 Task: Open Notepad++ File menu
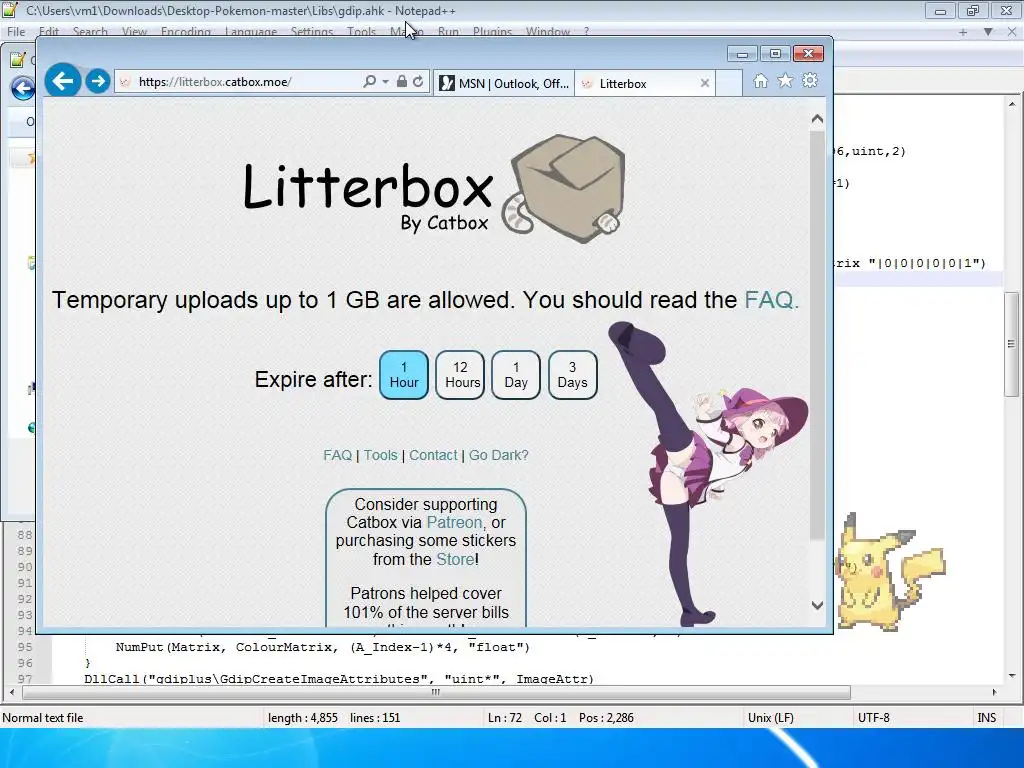click(16, 31)
